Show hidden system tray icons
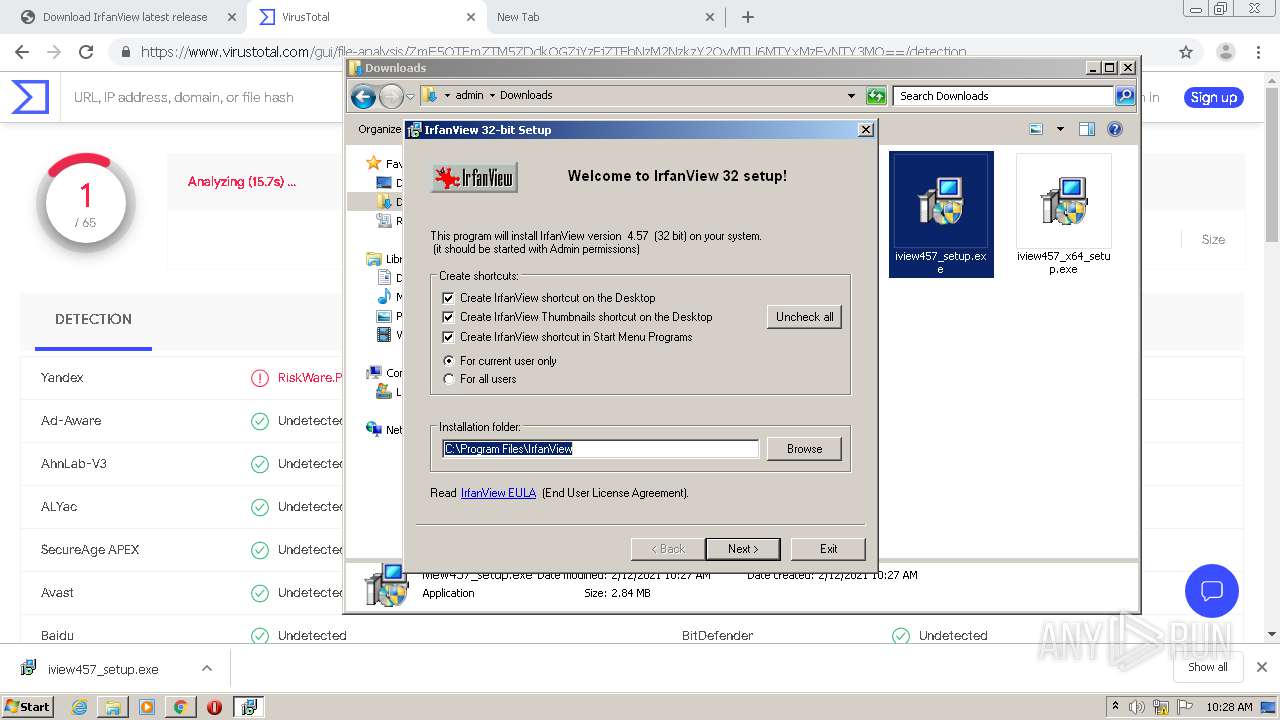Image resolution: width=1280 pixels, height=720 pixels. (1116, 707)
